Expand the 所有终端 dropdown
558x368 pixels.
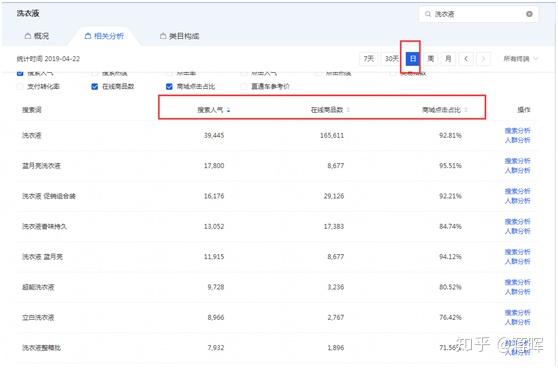[x=520, y=59]
